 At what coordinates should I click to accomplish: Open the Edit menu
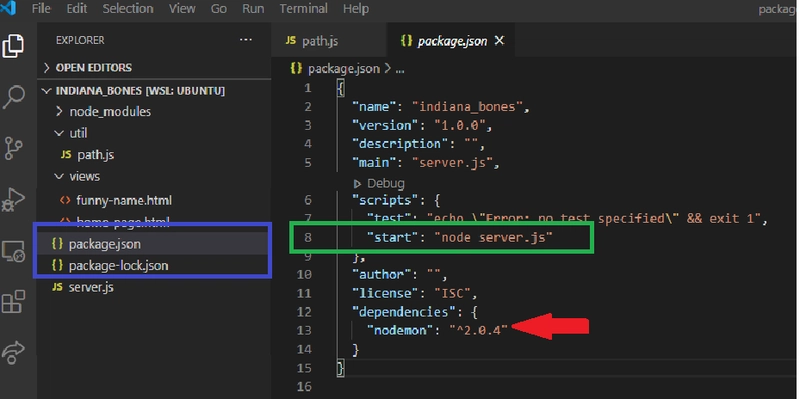(77, 9)
